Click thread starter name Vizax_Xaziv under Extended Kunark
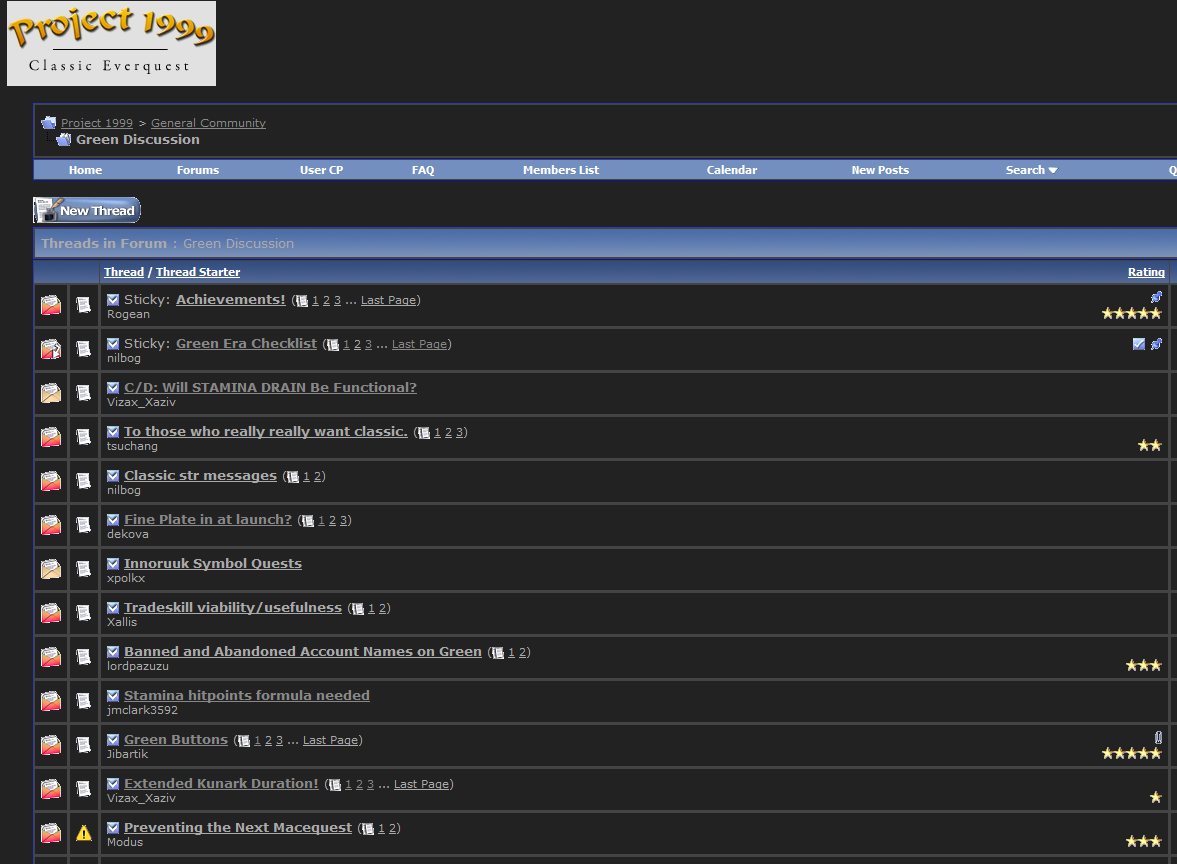The height and width of the screenshot is (864, 1177). click(x=141, y=799)
